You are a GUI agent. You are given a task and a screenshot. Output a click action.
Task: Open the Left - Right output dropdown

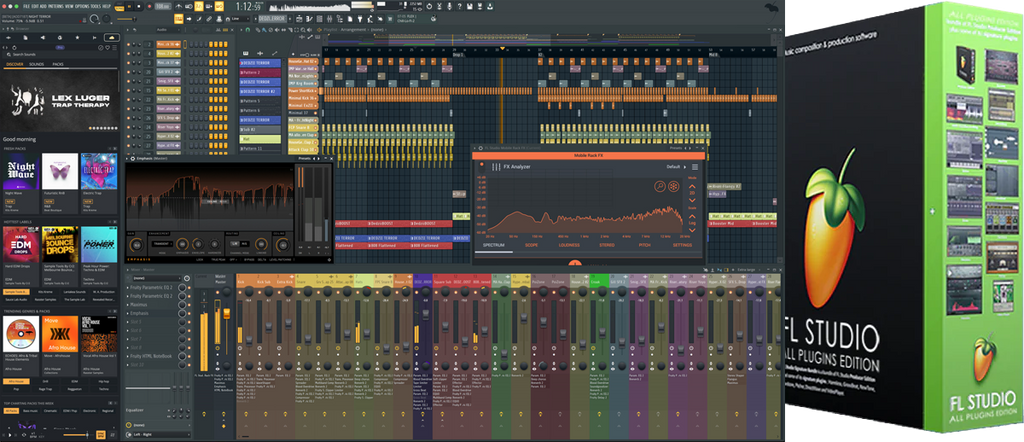tap(155, 435)
